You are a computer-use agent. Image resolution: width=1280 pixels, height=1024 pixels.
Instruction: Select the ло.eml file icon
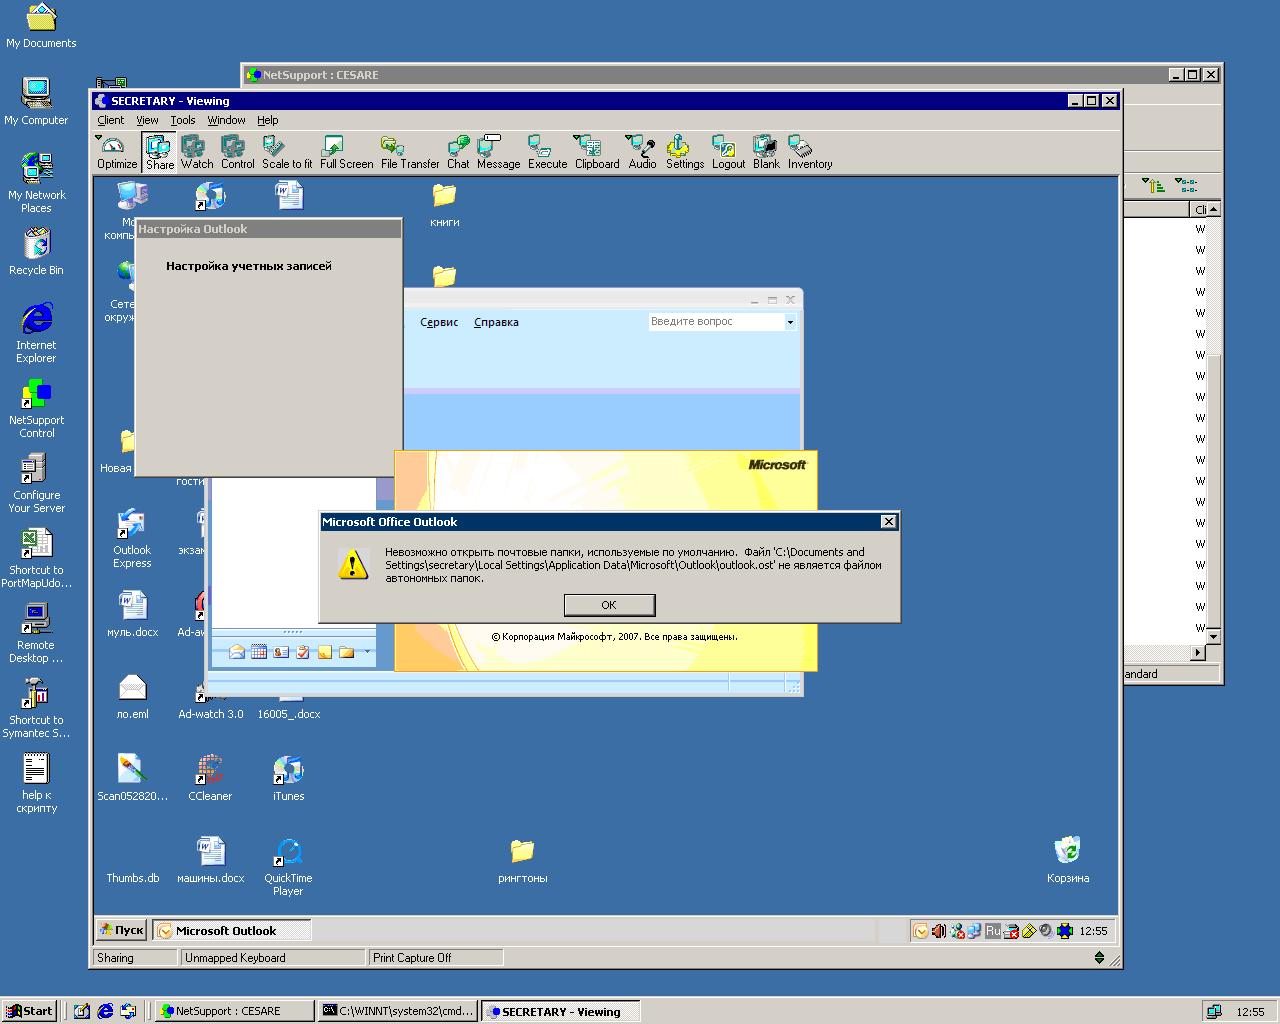coord(132,696)
